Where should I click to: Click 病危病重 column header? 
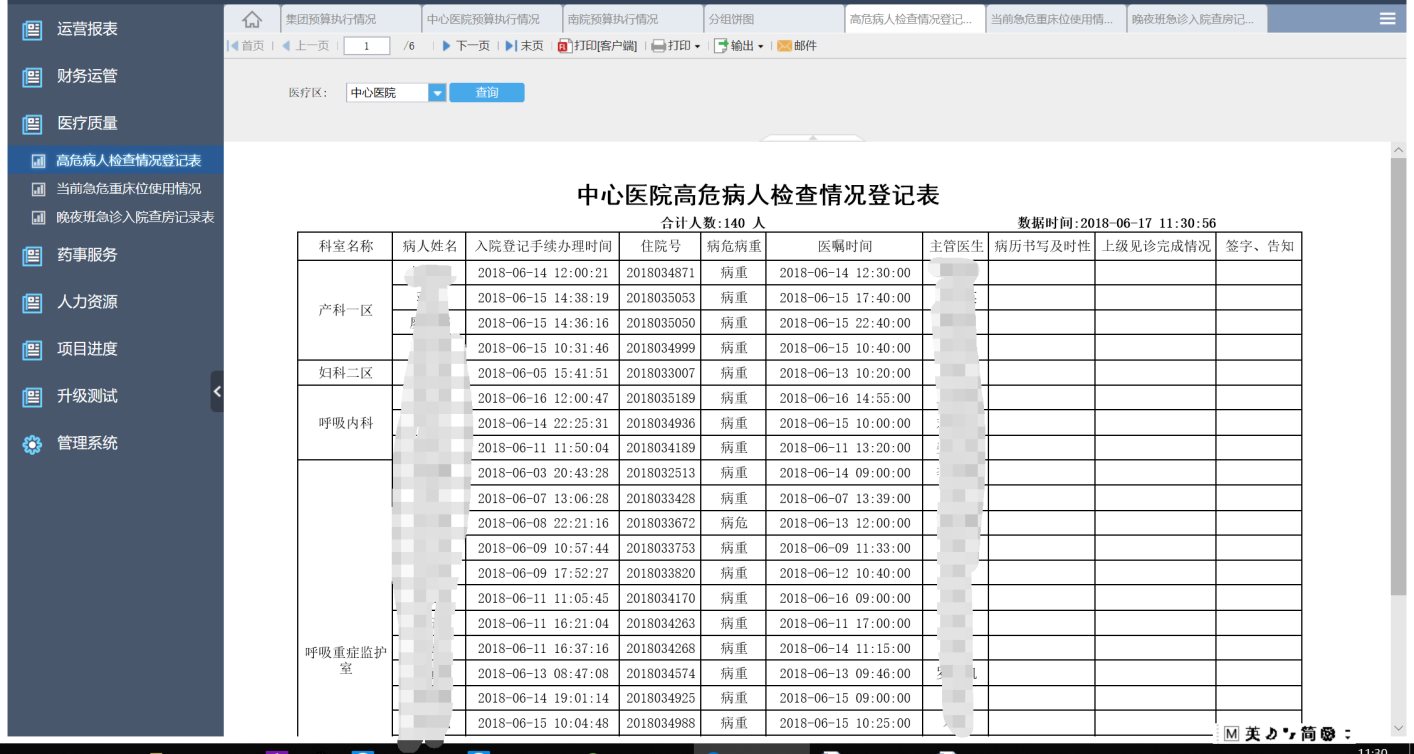pyautogui.click(x=734, y=246)
